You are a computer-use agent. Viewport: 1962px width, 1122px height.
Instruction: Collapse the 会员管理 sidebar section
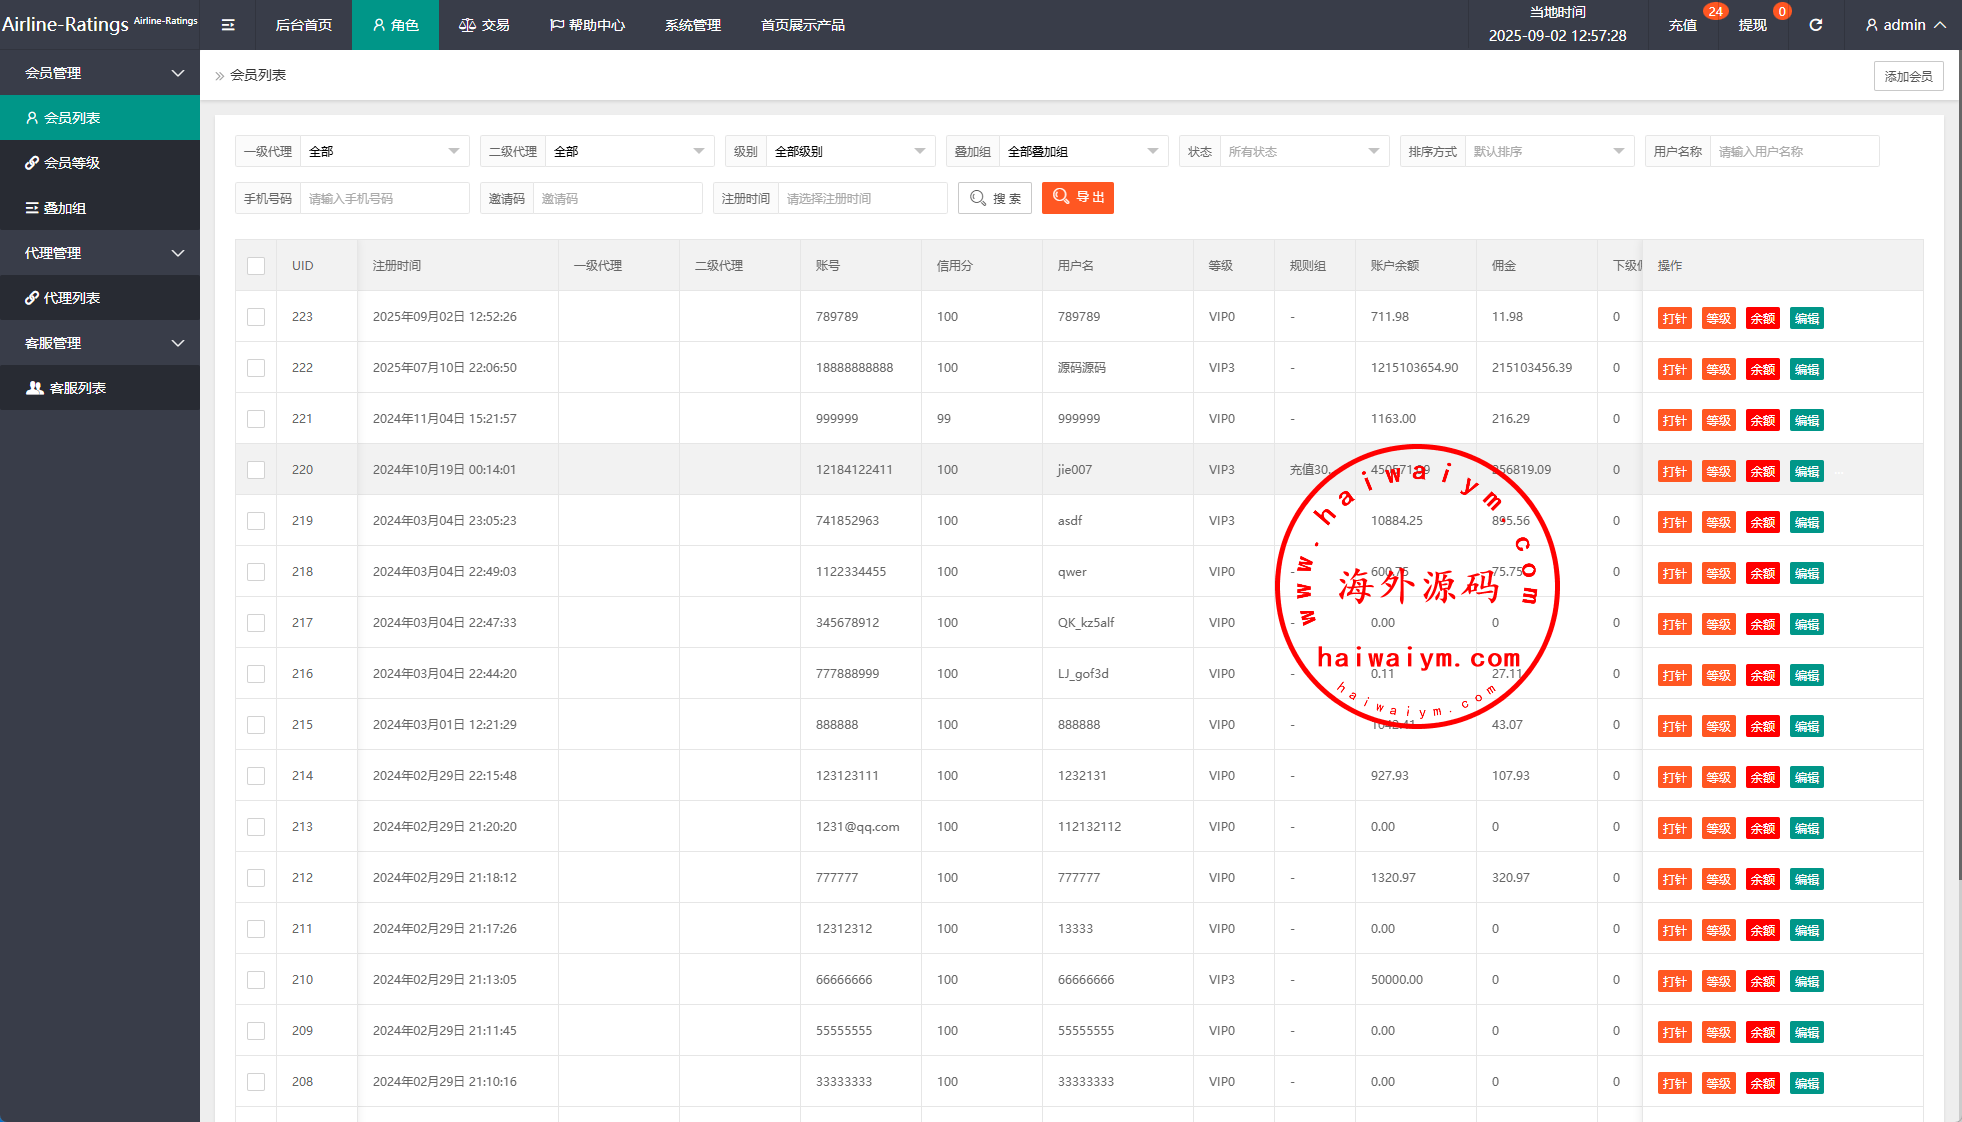point(100,73)
